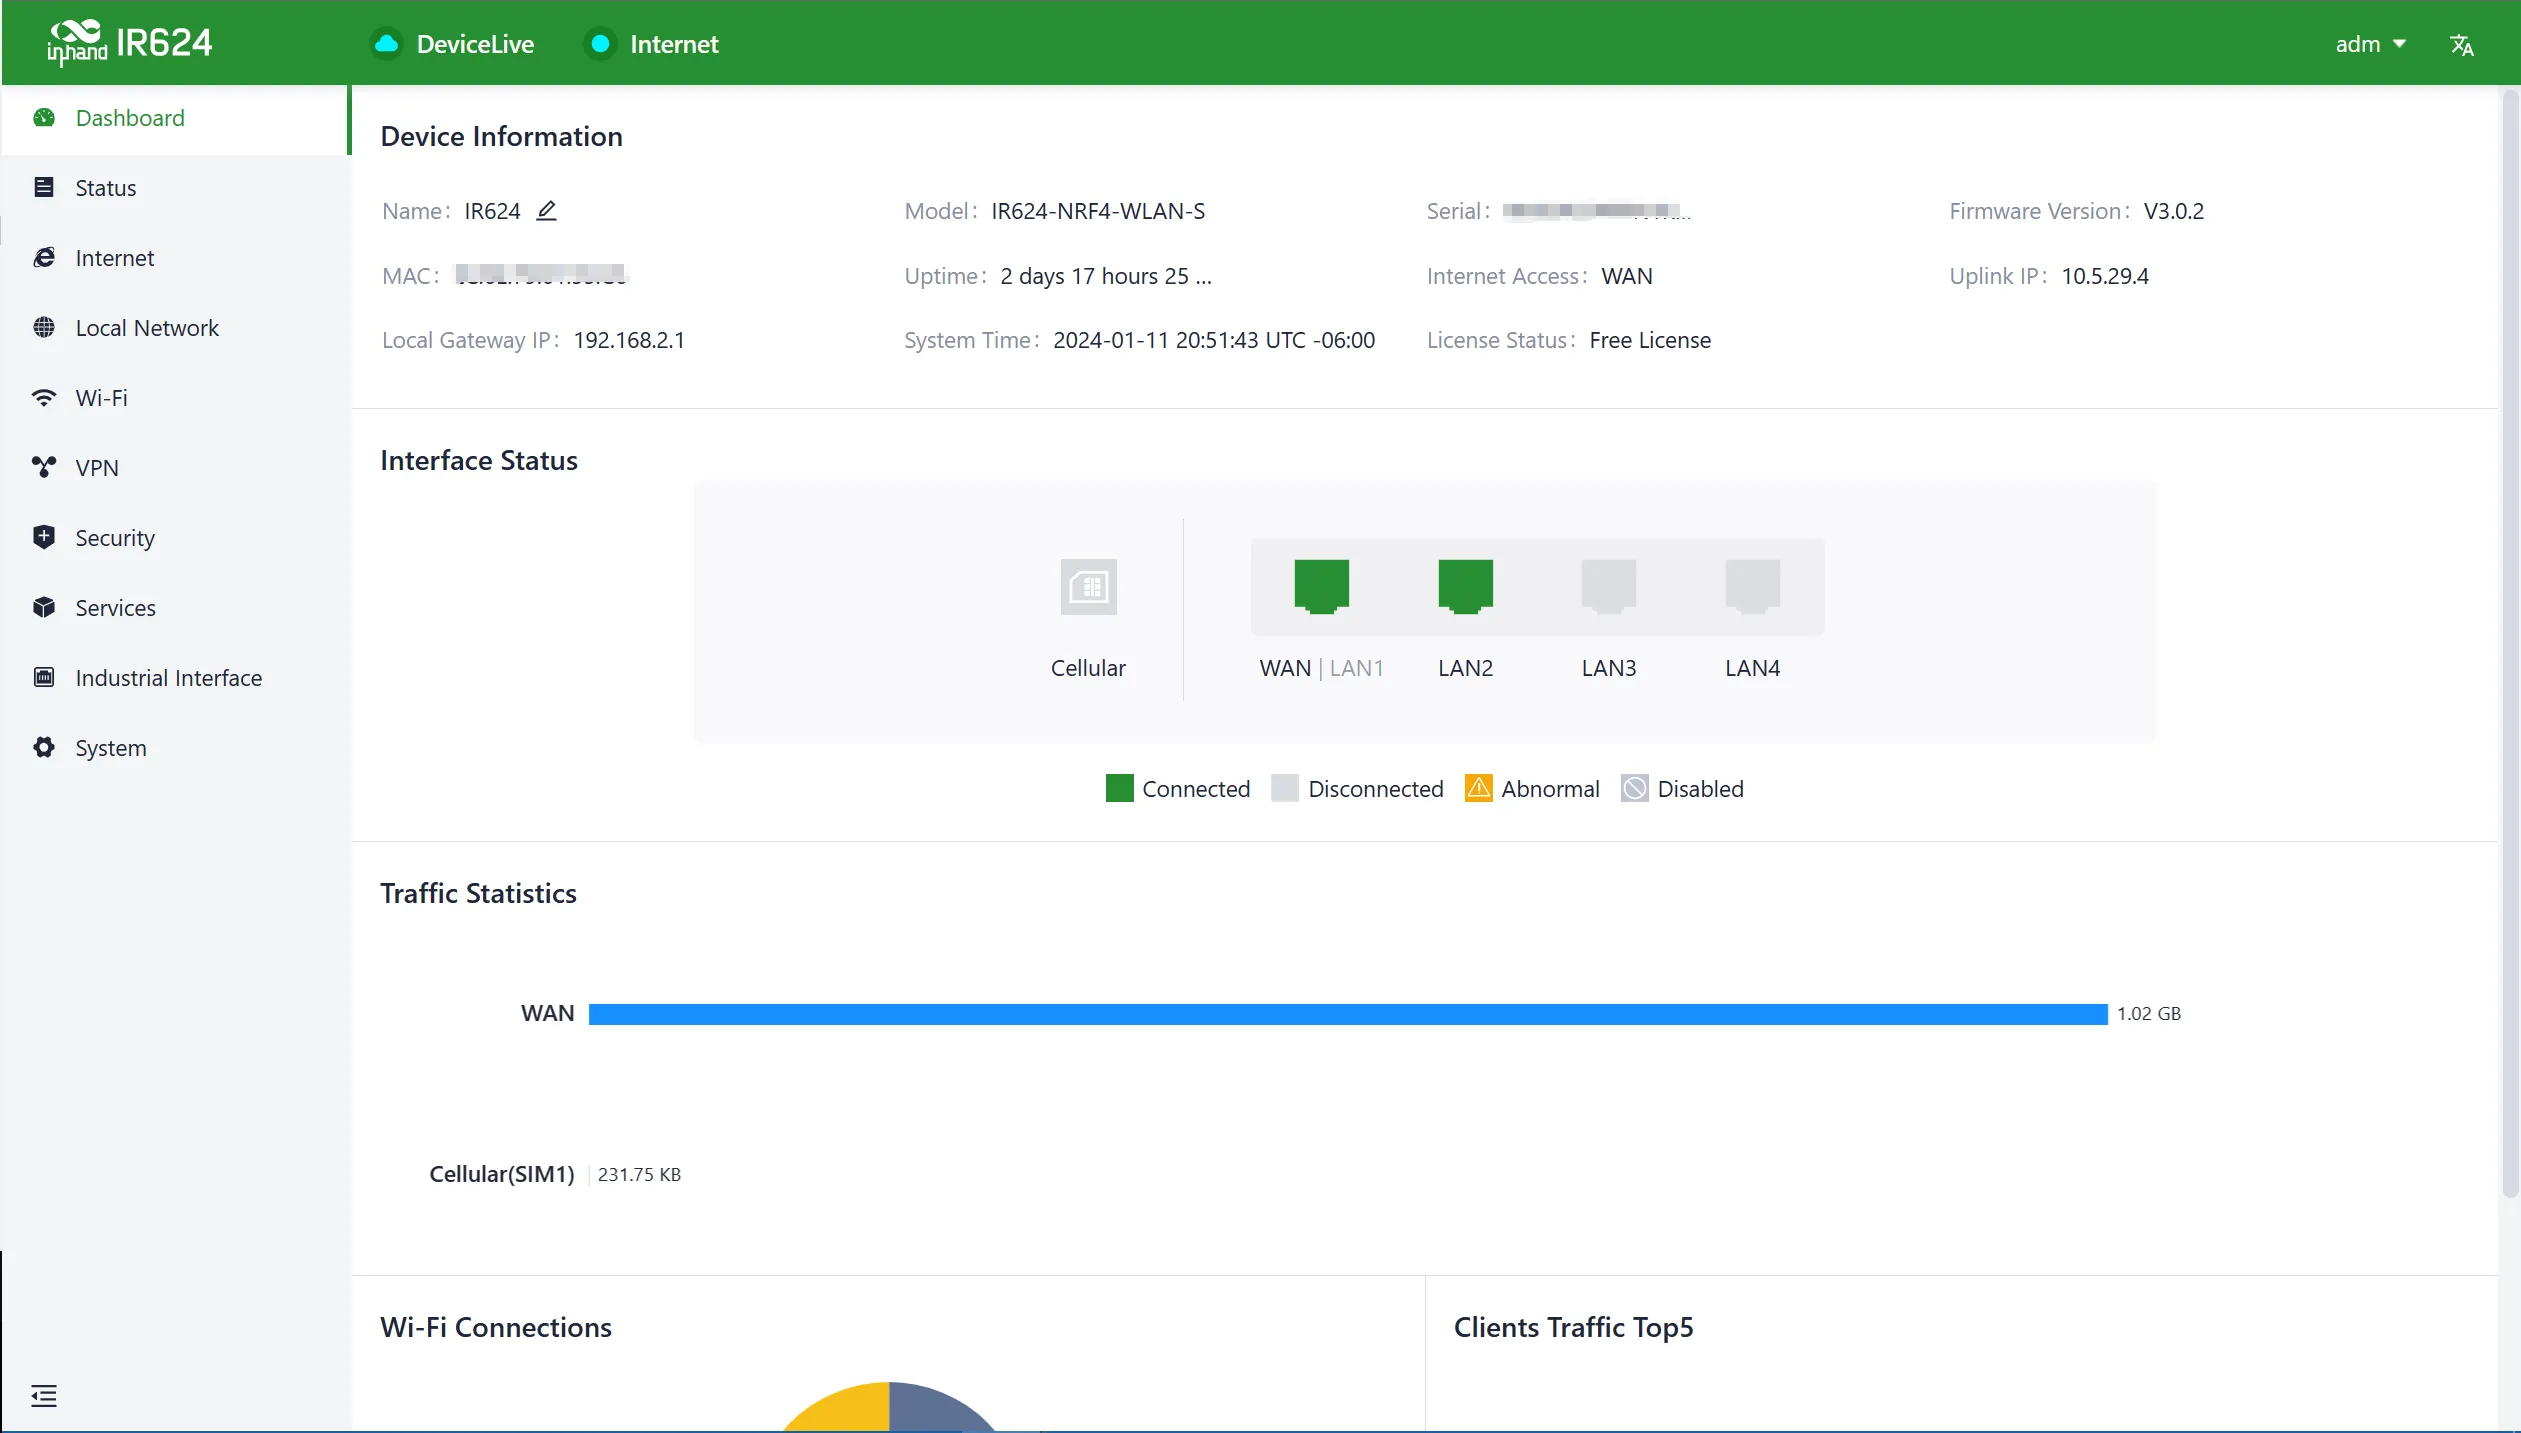Screen dimensions: 2521x1433
Task: Click the LAN4 port icon
Action: click(1752, 586)
